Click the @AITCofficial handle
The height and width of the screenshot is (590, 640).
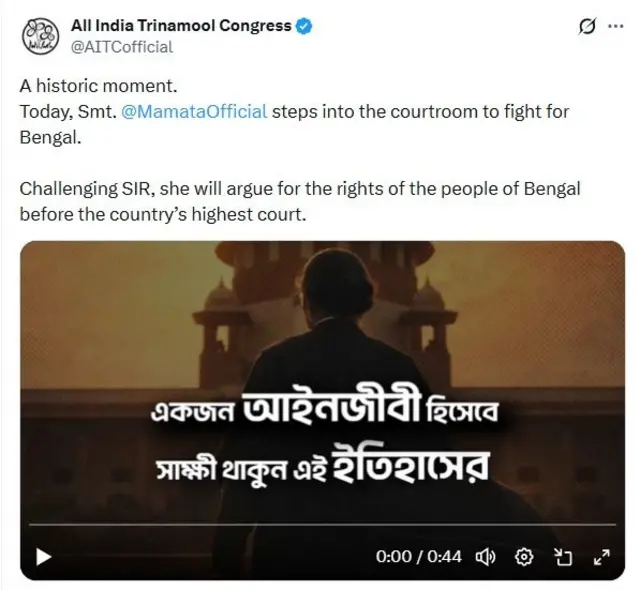(122, 47)
